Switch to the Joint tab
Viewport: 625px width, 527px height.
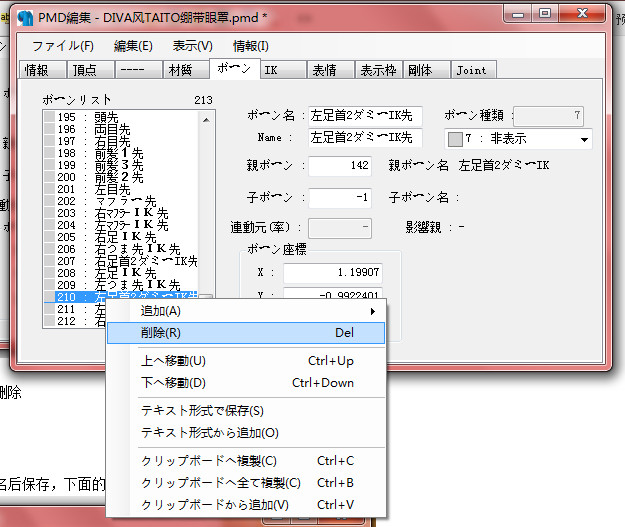click(473, 70)
